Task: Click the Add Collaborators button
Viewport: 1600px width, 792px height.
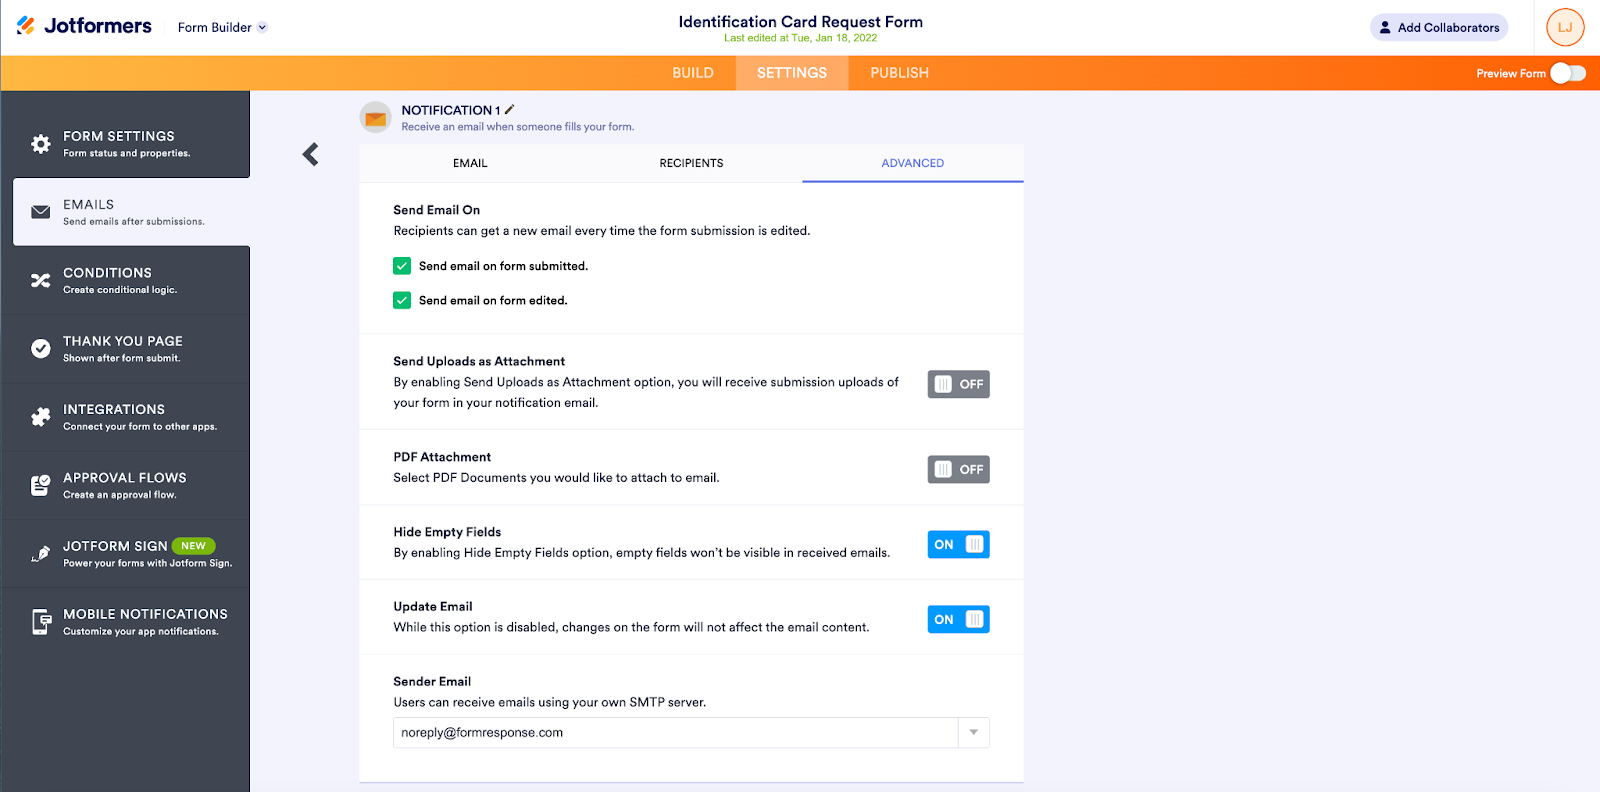Action: pos(1438,27)
